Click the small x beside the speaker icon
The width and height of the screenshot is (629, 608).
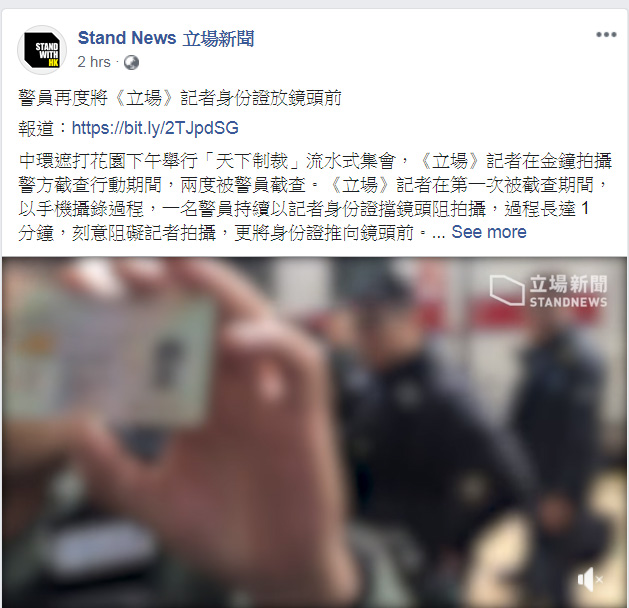[599, 580]
